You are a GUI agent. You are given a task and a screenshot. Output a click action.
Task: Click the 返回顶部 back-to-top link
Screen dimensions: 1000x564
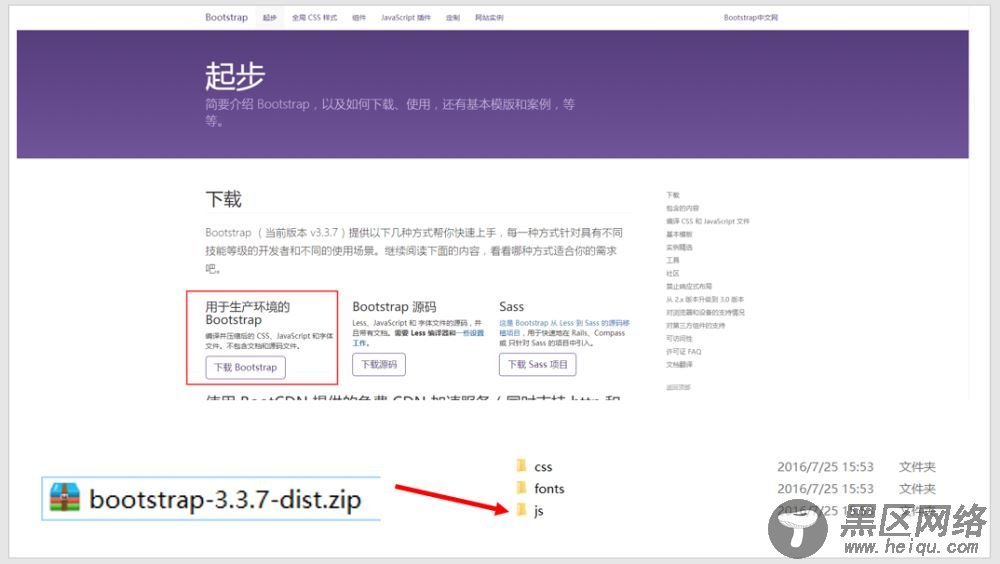coord(678,387)
